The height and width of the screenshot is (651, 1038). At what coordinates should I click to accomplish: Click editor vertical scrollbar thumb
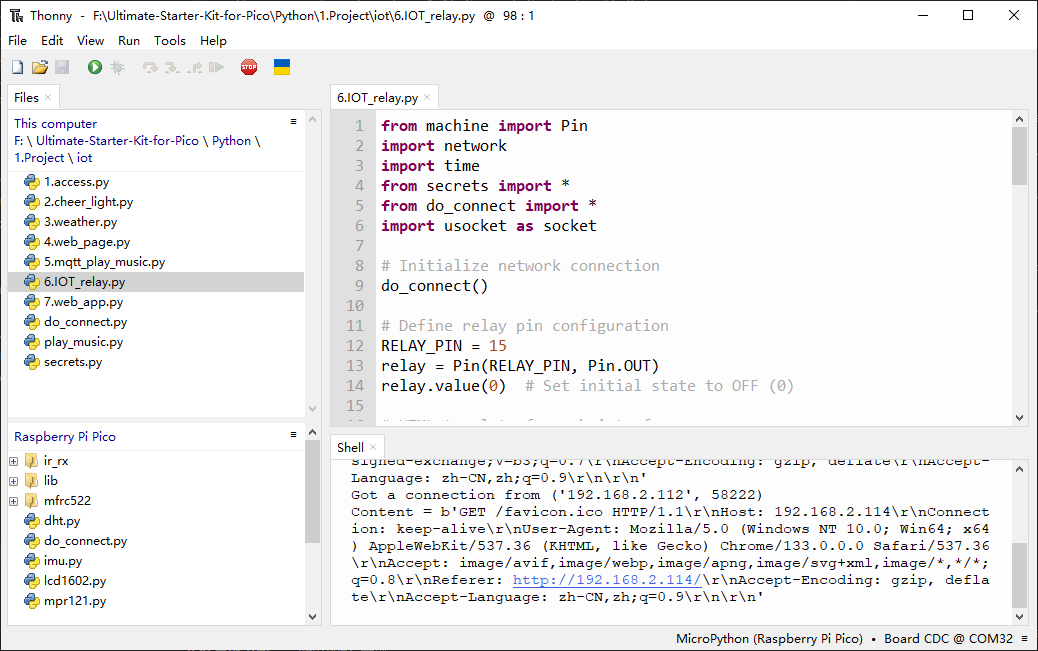point(1019,156)
